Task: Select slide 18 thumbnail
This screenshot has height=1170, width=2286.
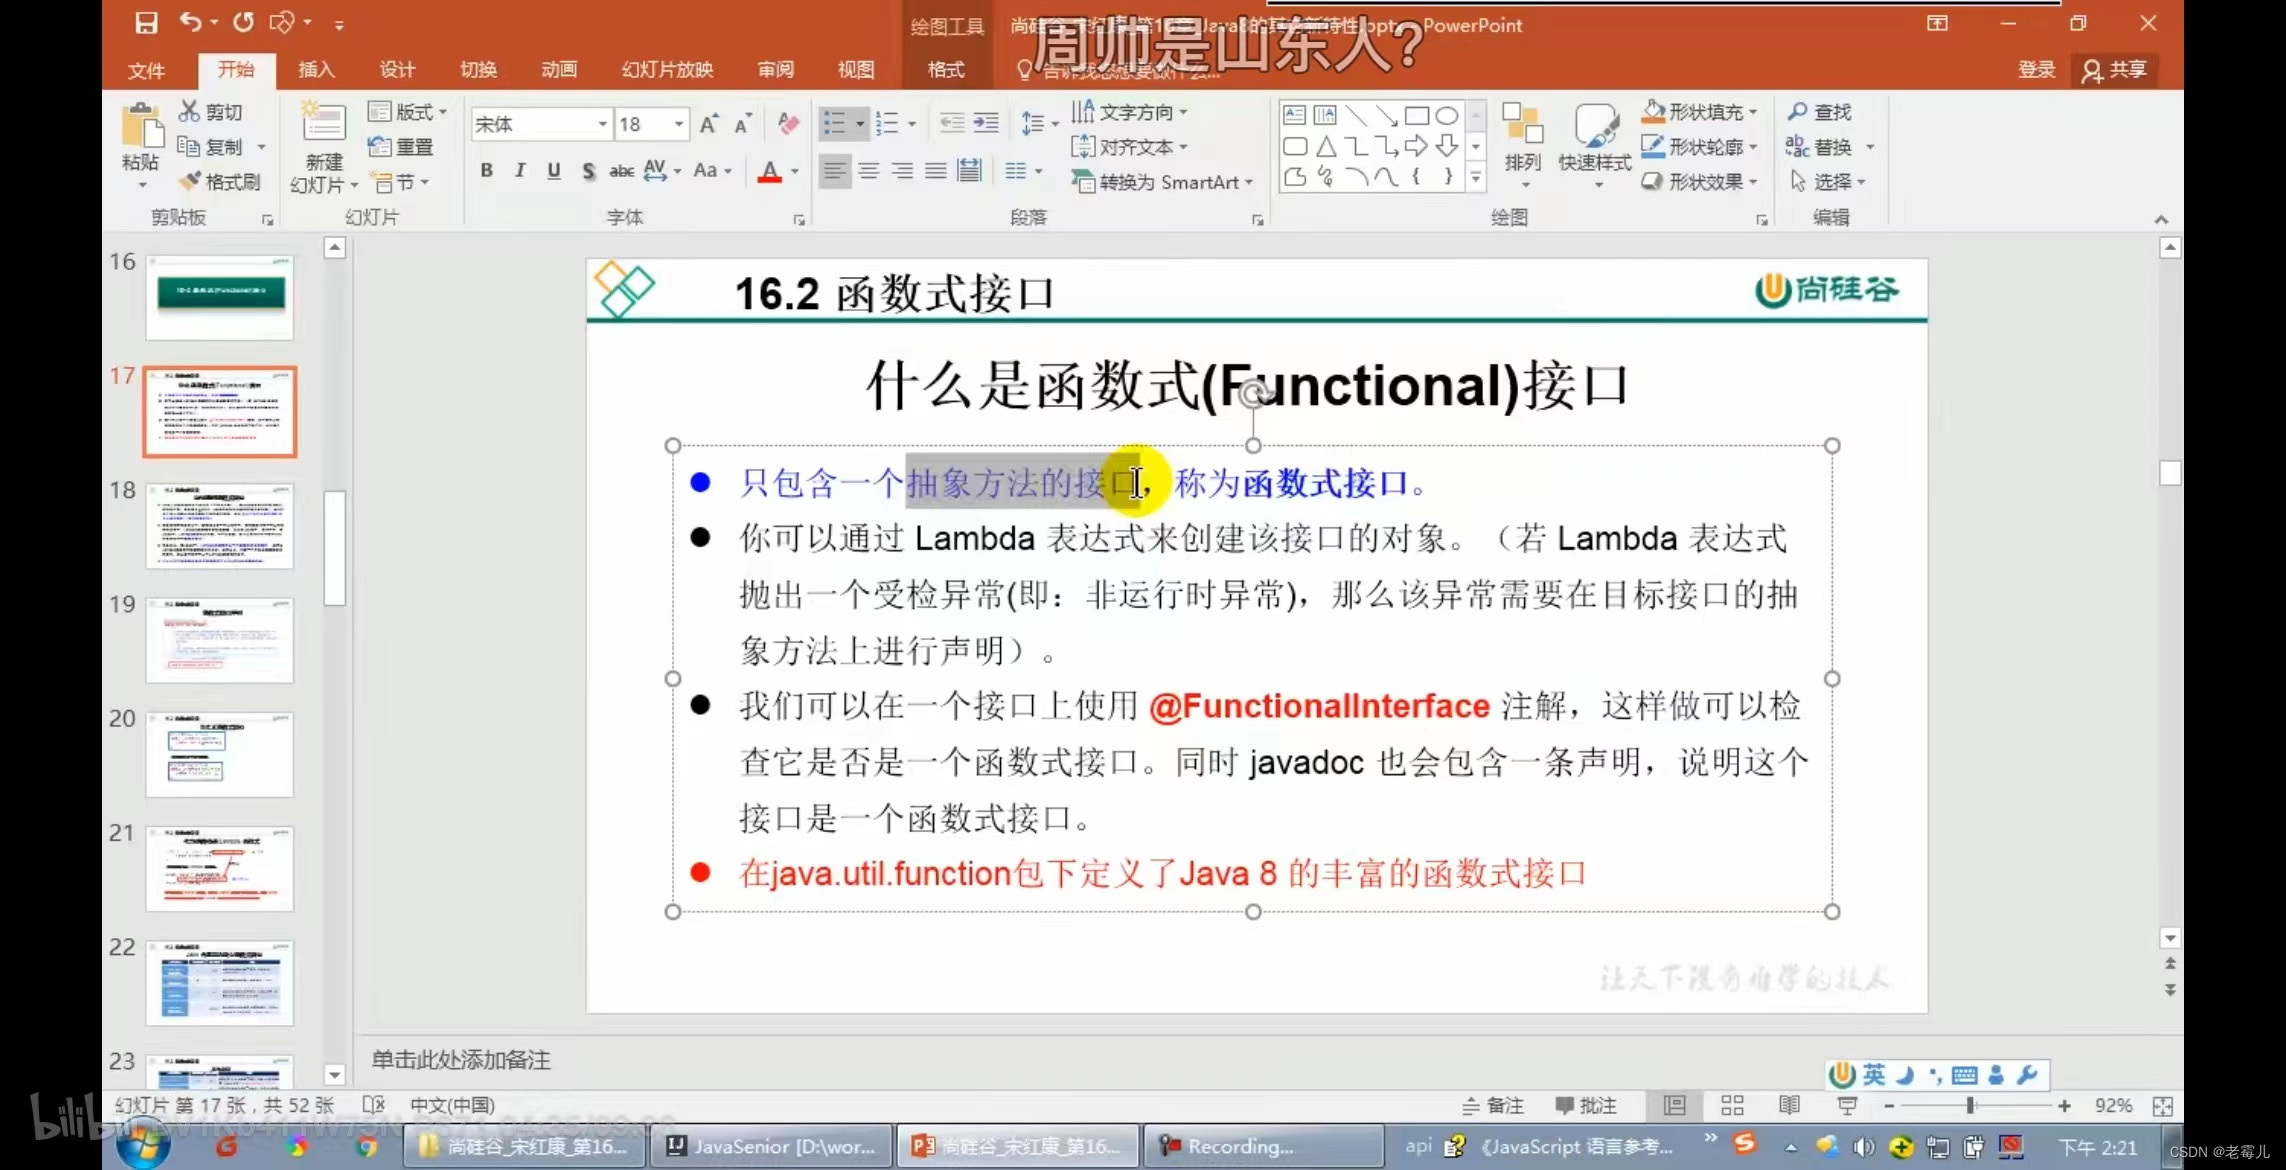Action: 220,526
